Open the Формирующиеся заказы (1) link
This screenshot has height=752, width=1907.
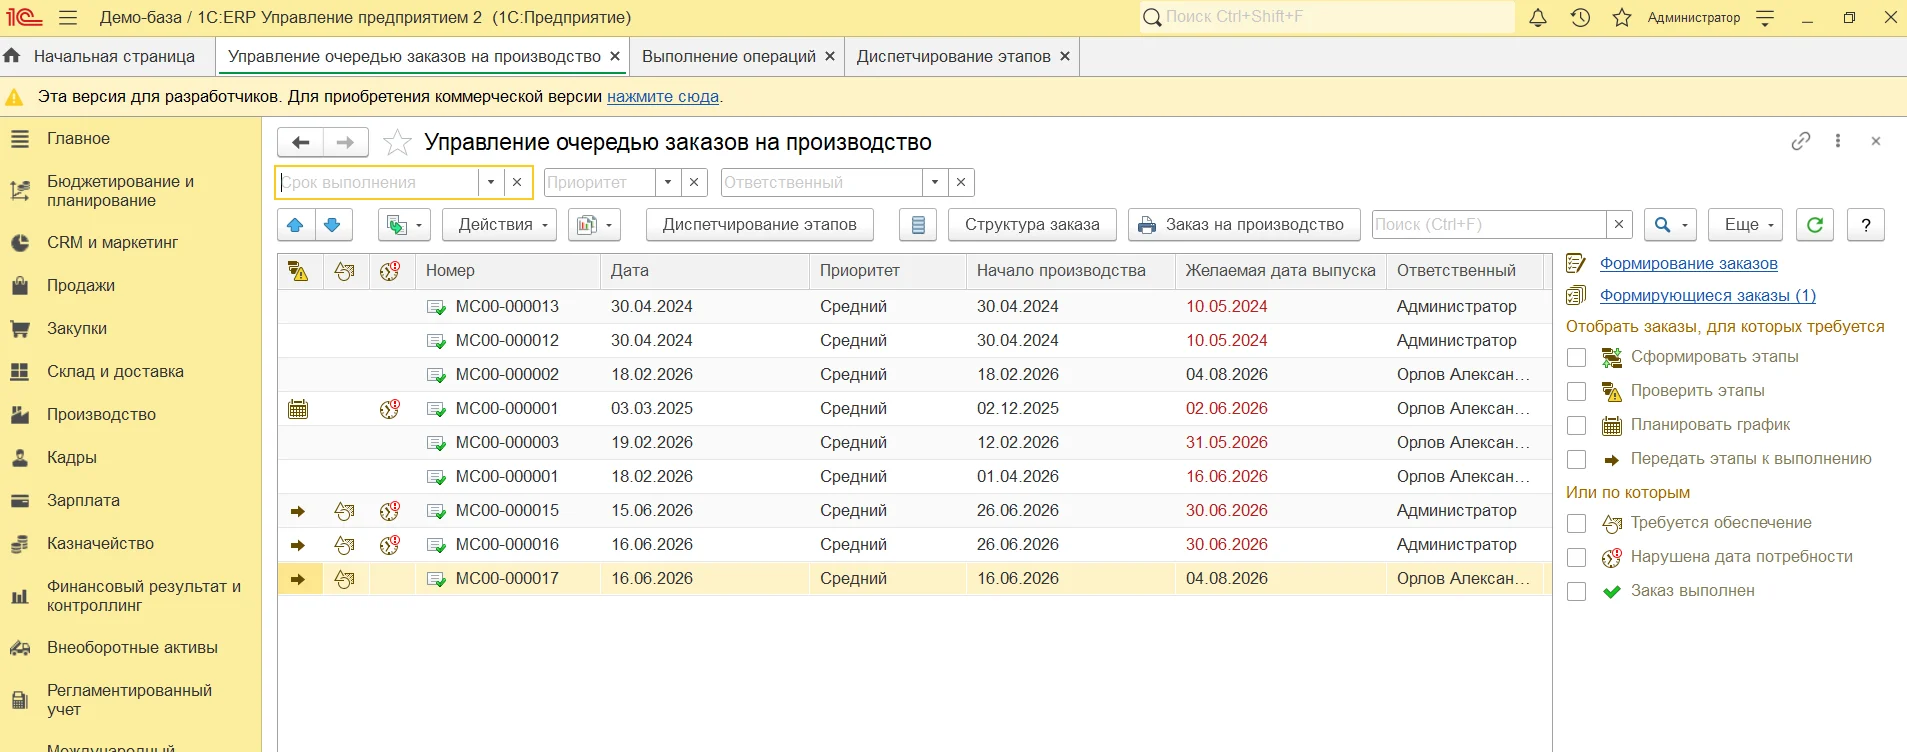coord(1708,296)
